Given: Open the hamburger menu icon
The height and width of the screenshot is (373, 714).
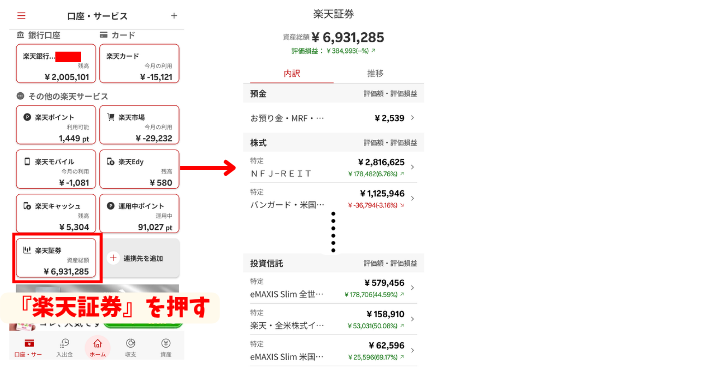Looking at the screenshot, I should pyautogui.click(x=21, y=16).
